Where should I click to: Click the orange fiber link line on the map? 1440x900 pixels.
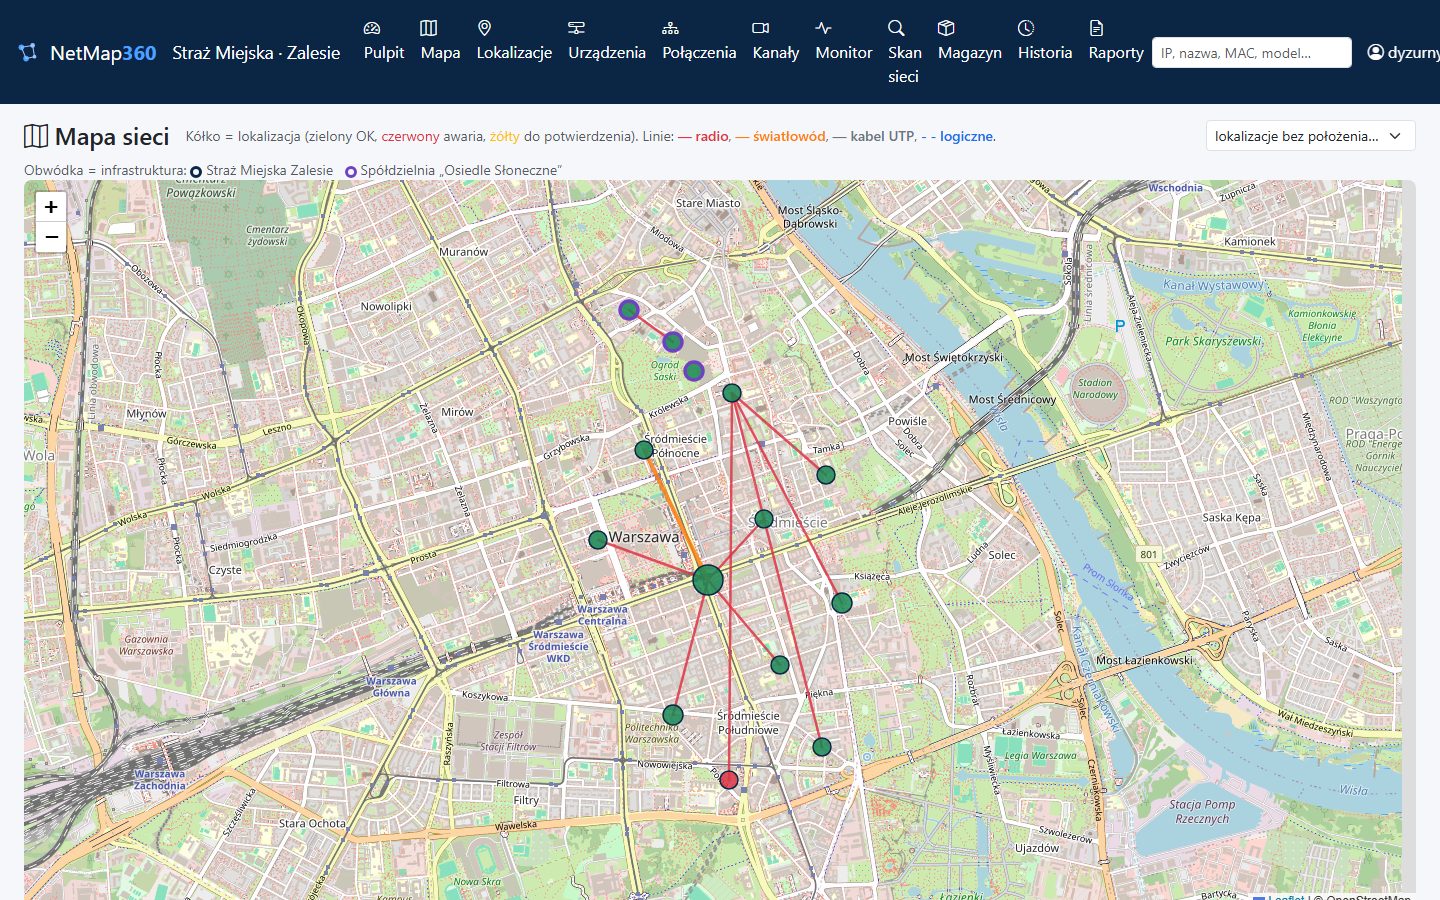click(675, 513)
